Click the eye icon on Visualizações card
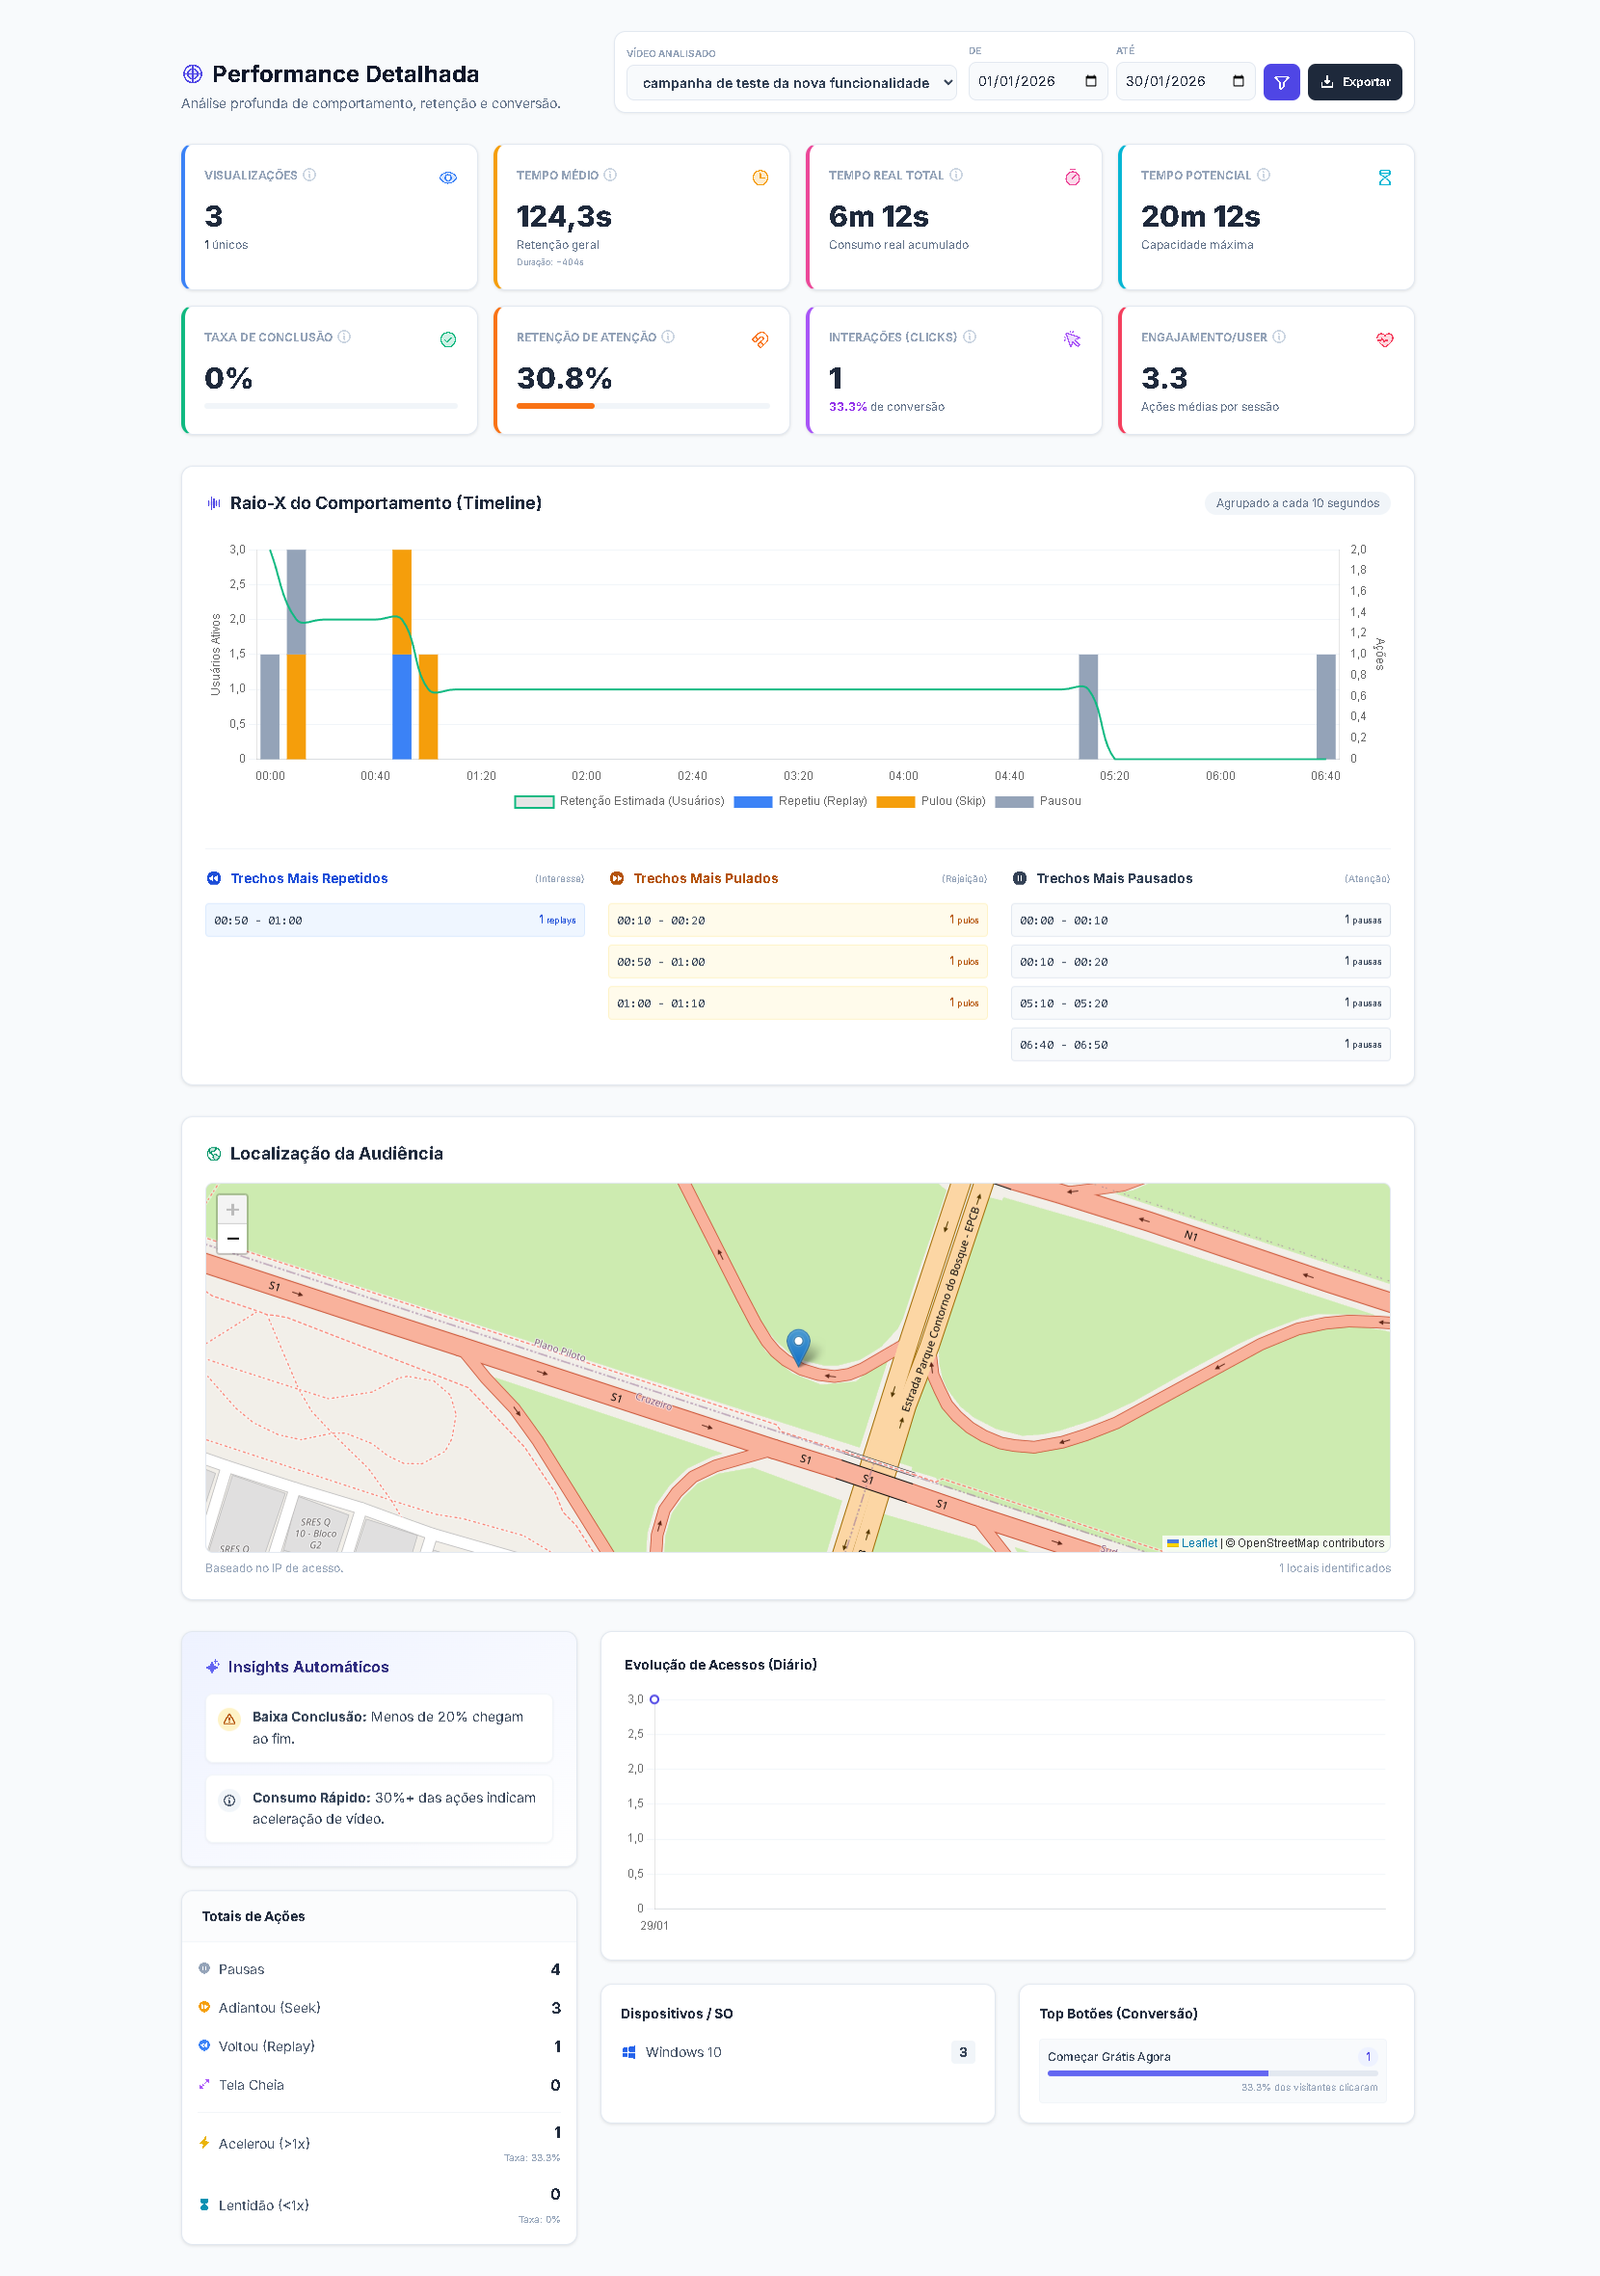Image resolution: width=1600 pixels, height=2276 pixels. pos(447,176)
